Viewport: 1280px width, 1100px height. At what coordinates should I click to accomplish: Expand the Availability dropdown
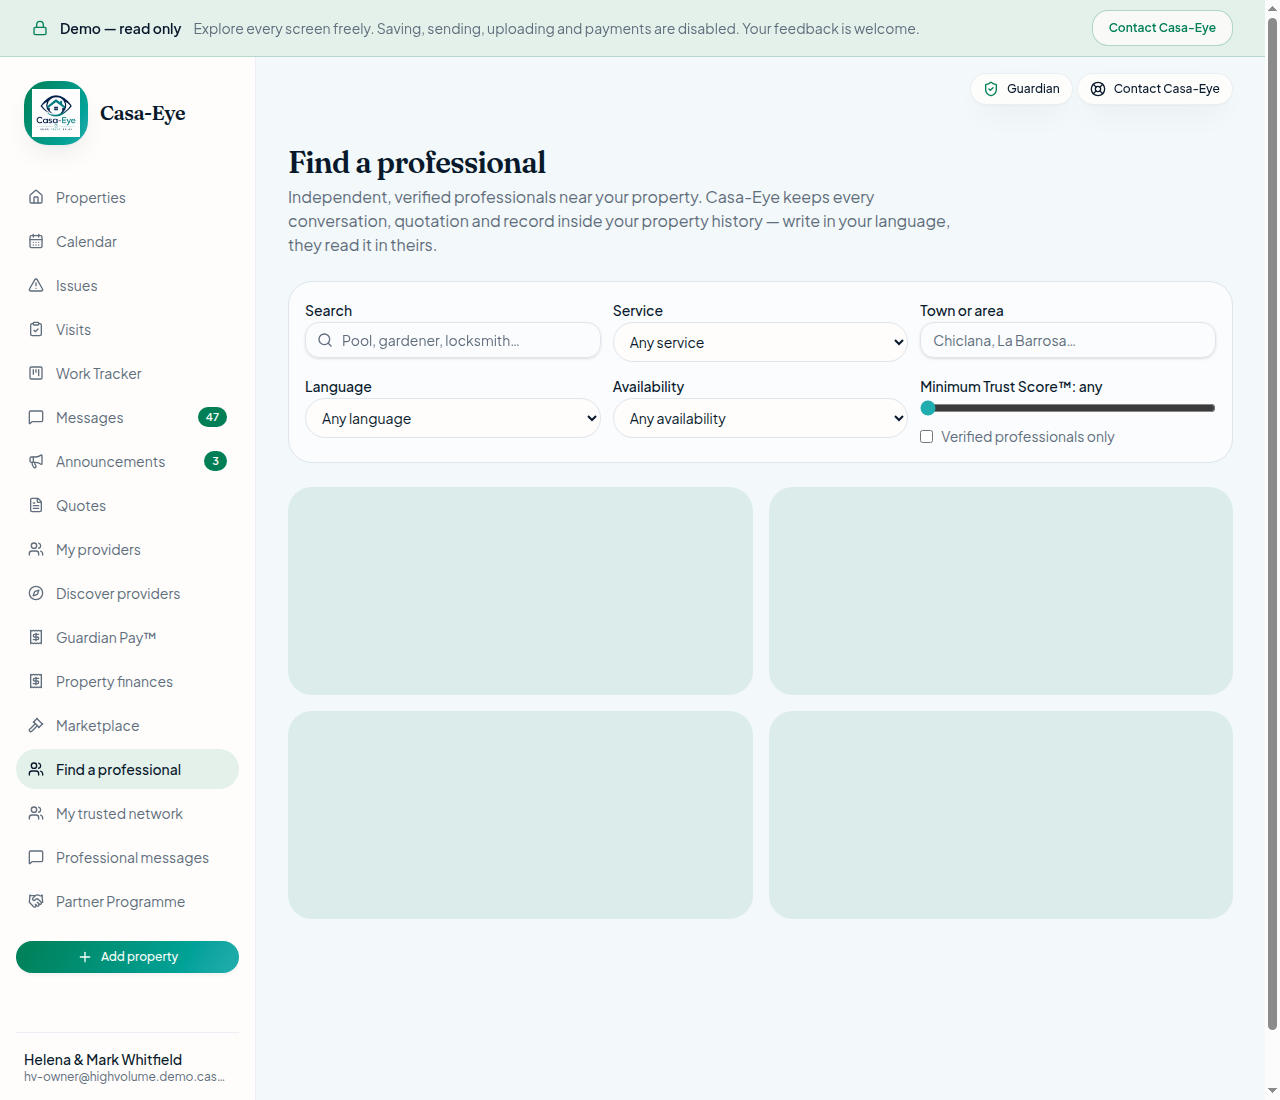(x=760, y=418)
